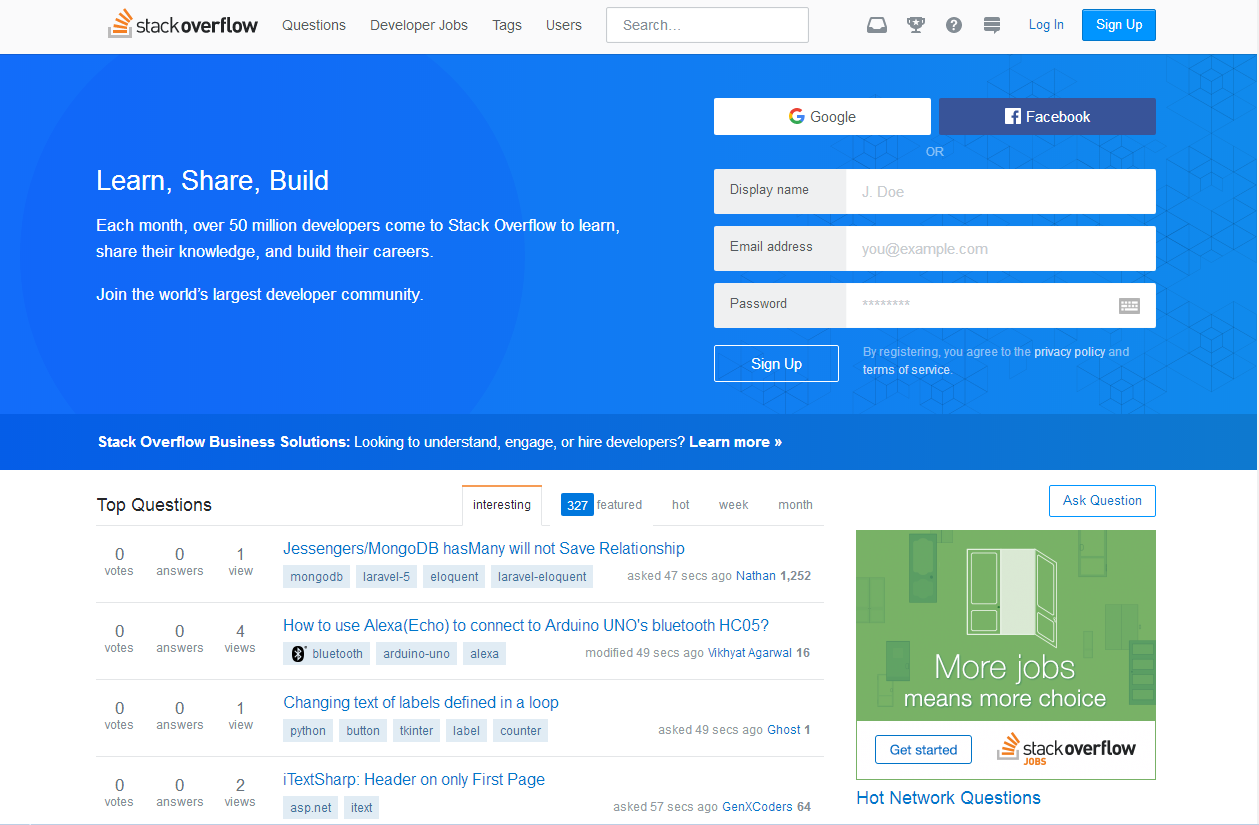1259x825 pixels.
Task: Switch to the week tab
Action: pyautogui.click(x=734, y=505)
